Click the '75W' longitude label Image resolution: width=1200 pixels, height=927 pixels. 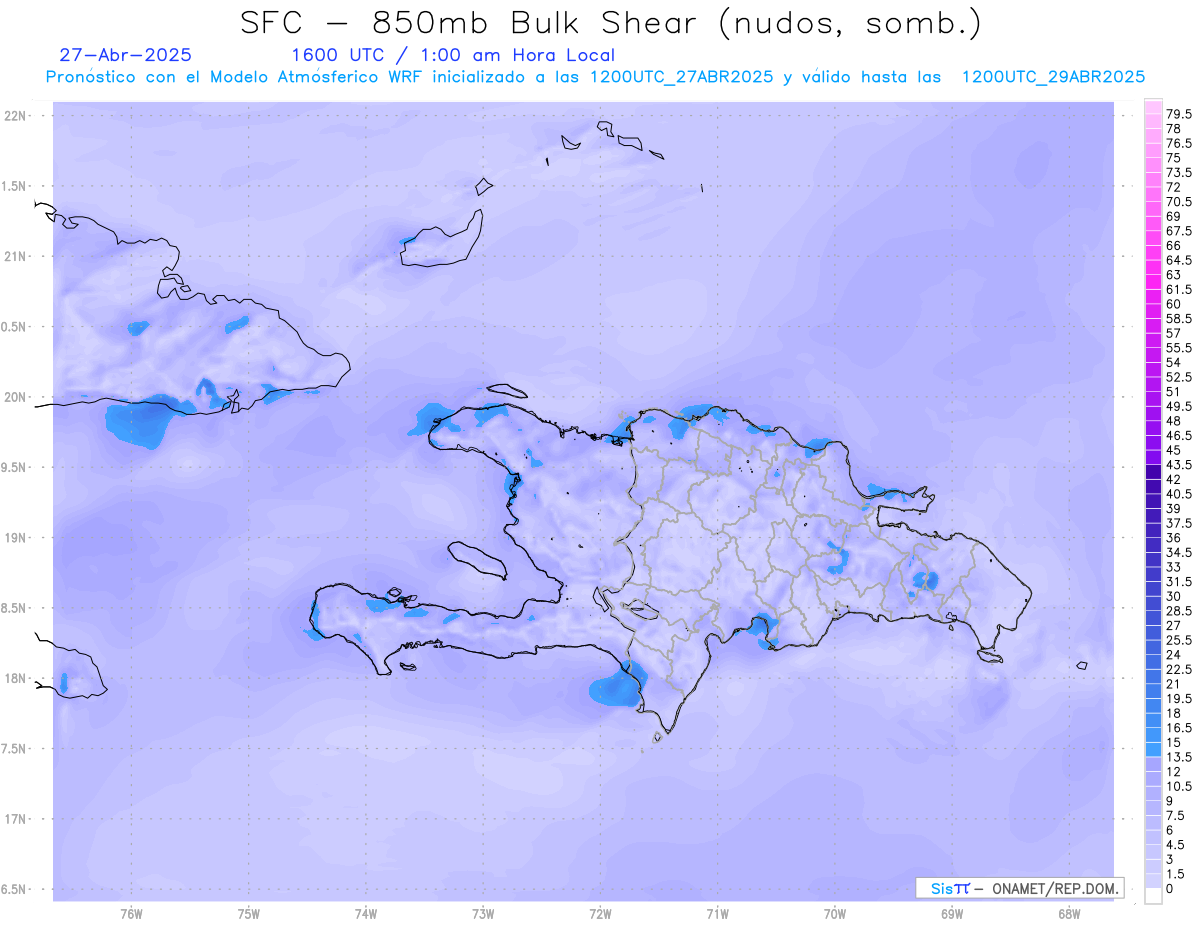249,914
